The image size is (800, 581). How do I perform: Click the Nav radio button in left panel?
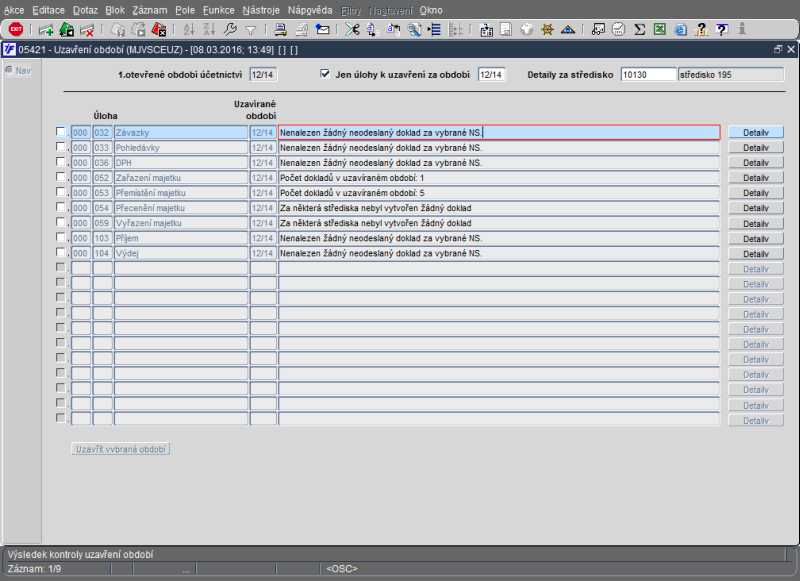(x=9, y=70)
